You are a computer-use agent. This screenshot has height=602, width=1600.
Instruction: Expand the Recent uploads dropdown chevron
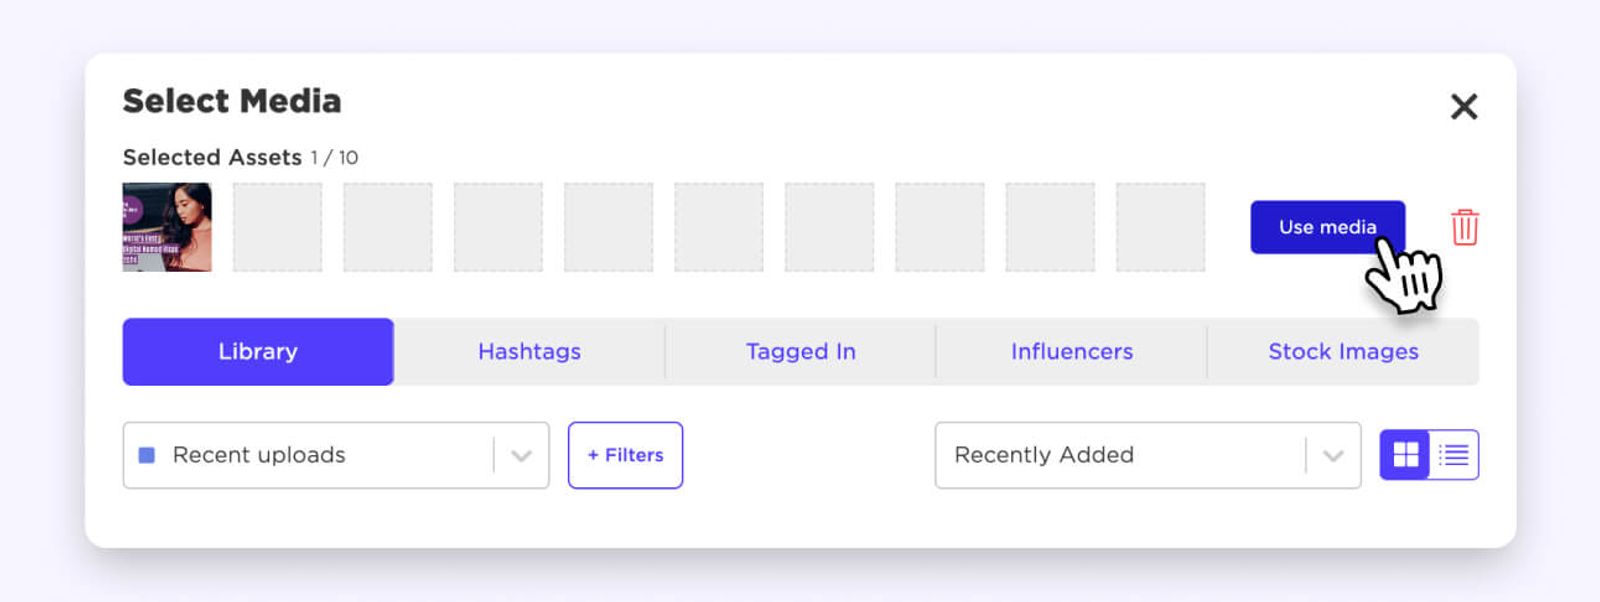(x=521, y=456)
